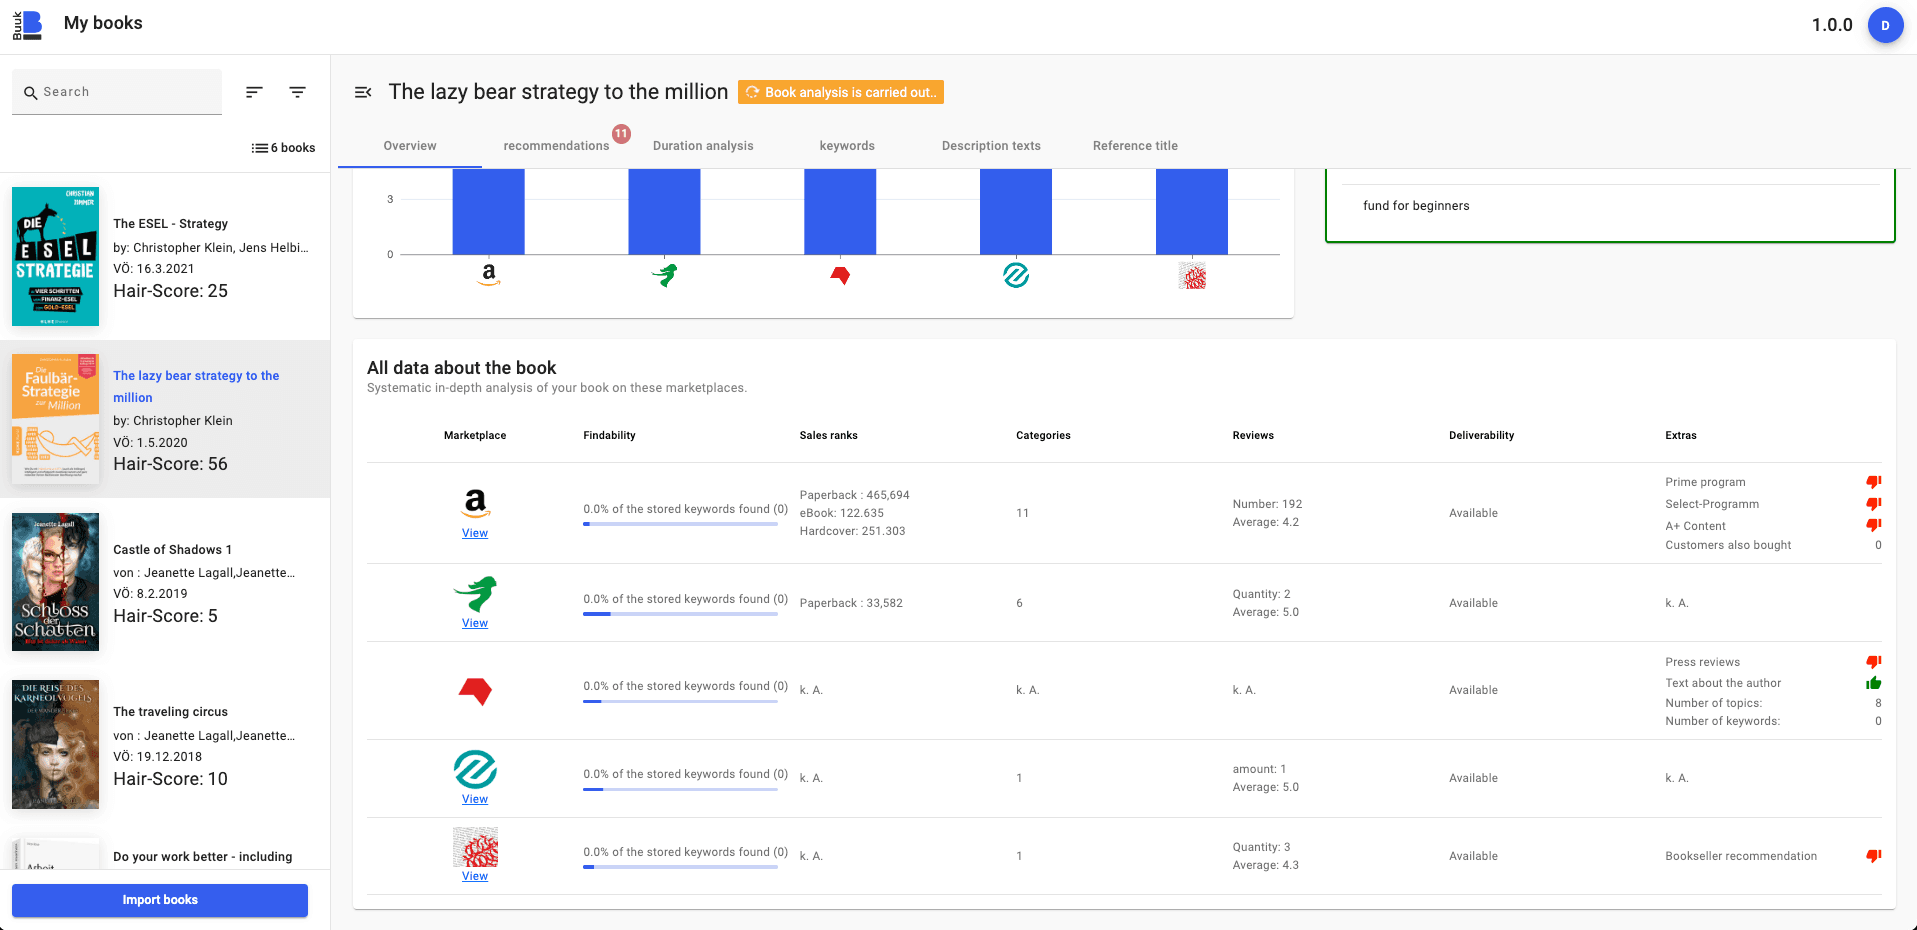Click thumbs-down beside A+ Content
1917x930 pixels.
tap(1873, 525)
